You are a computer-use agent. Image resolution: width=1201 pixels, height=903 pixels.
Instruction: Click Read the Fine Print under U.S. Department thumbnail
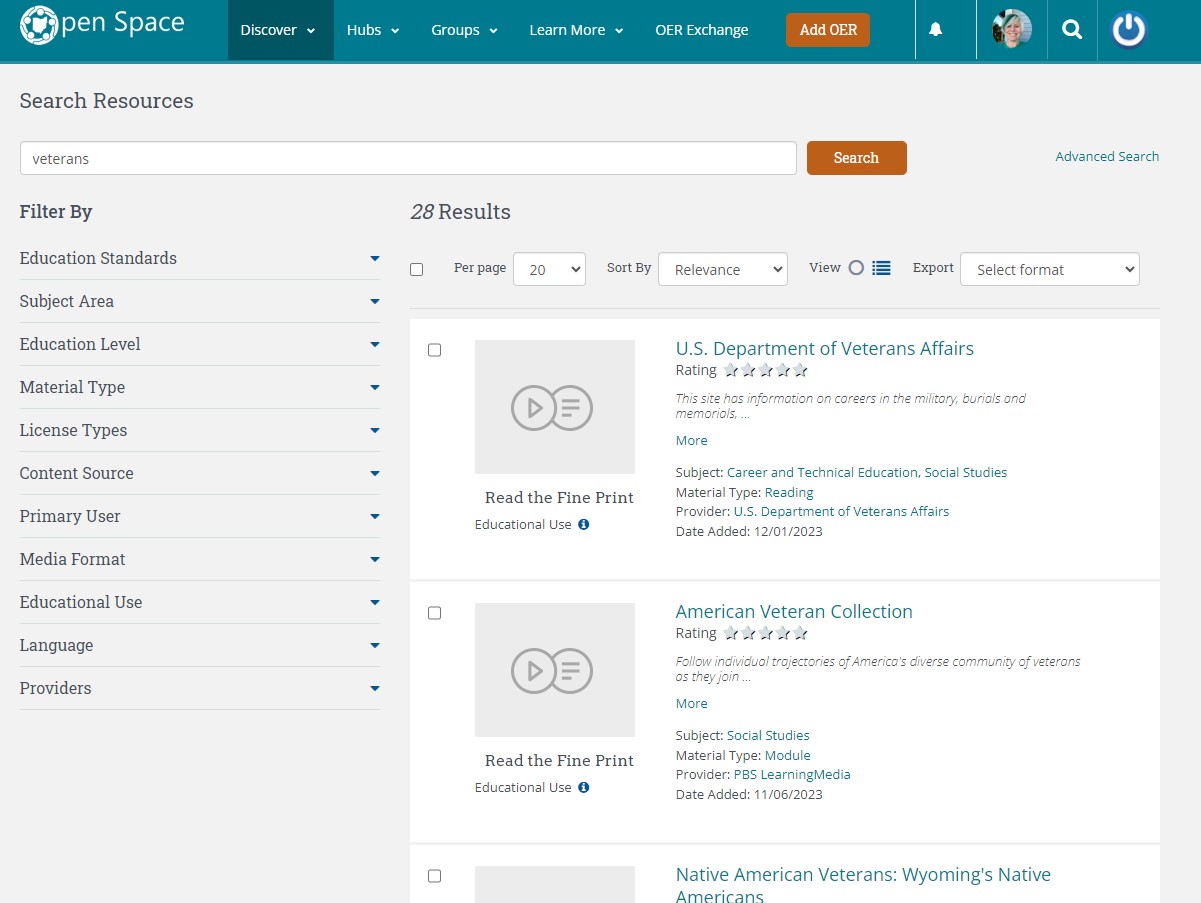[x=559, y=498]
